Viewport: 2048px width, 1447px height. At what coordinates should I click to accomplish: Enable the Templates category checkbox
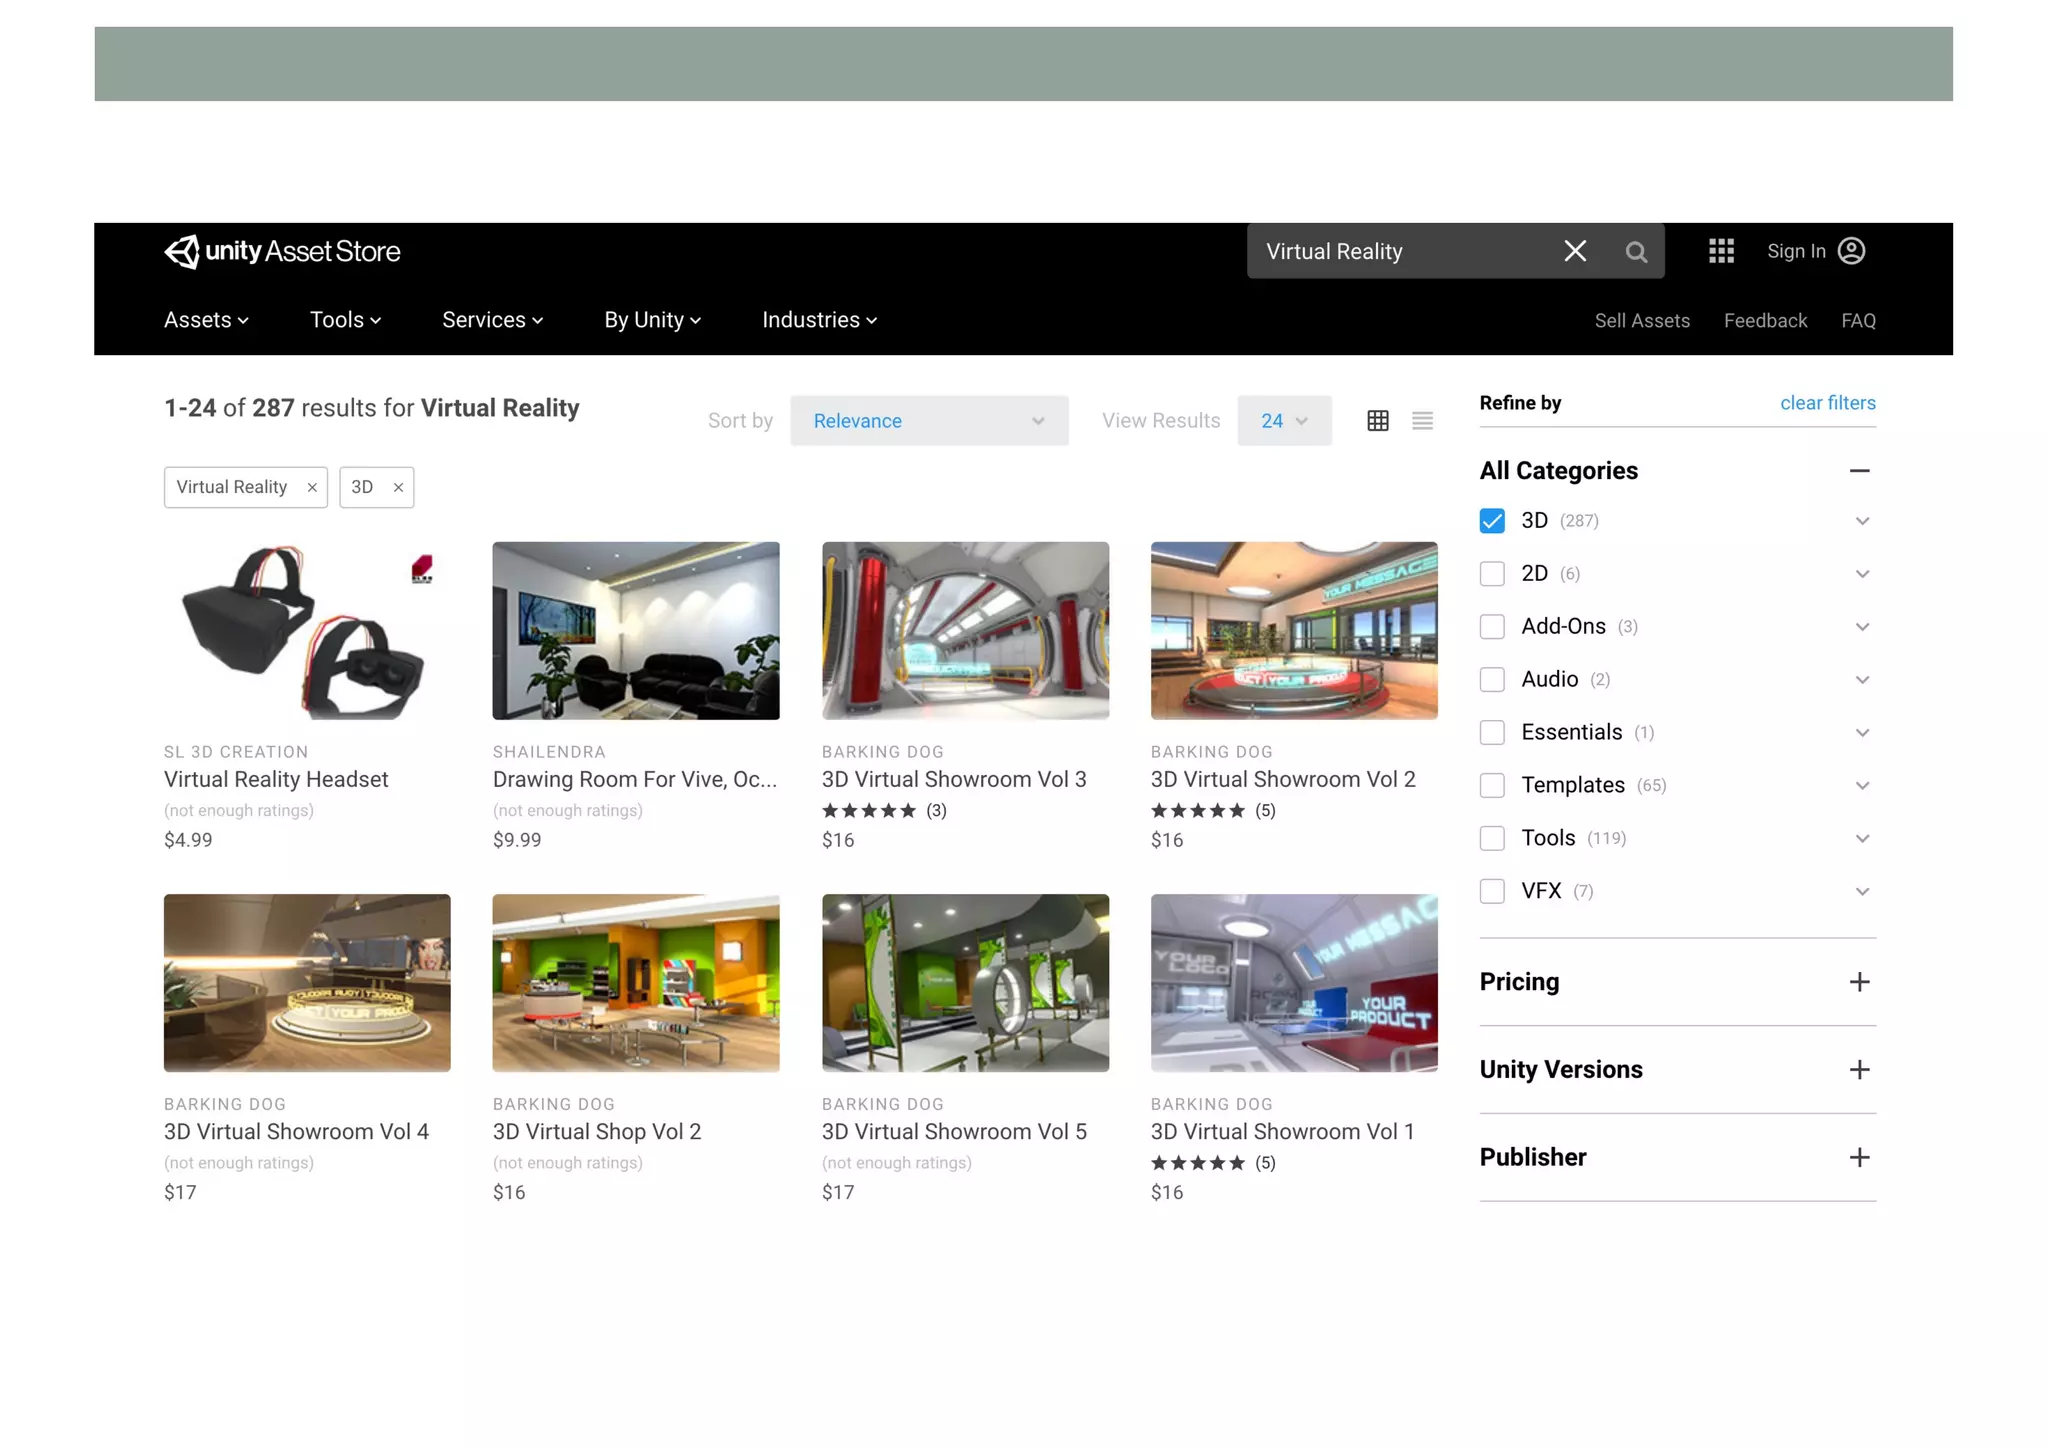coord(1492,786)
